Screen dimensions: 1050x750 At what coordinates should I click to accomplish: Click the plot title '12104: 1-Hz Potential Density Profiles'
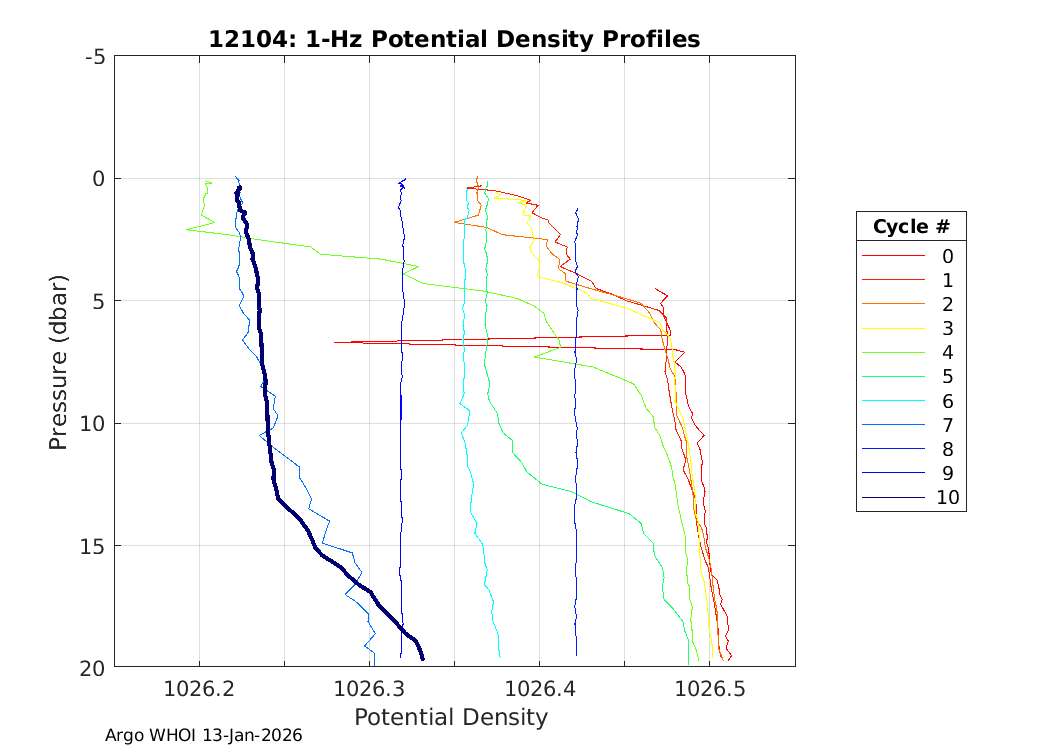(454, 39)
